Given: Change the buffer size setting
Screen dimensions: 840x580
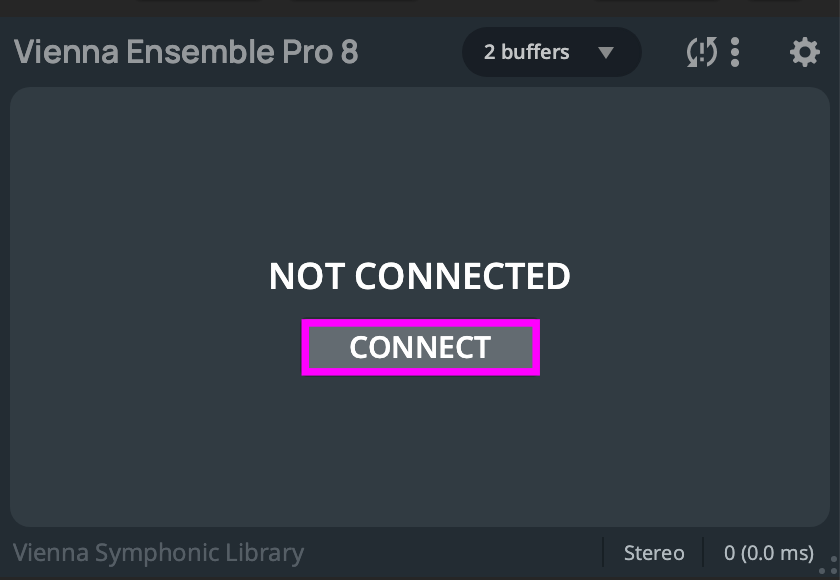Looking at the screenshot, I should point(550,52).
